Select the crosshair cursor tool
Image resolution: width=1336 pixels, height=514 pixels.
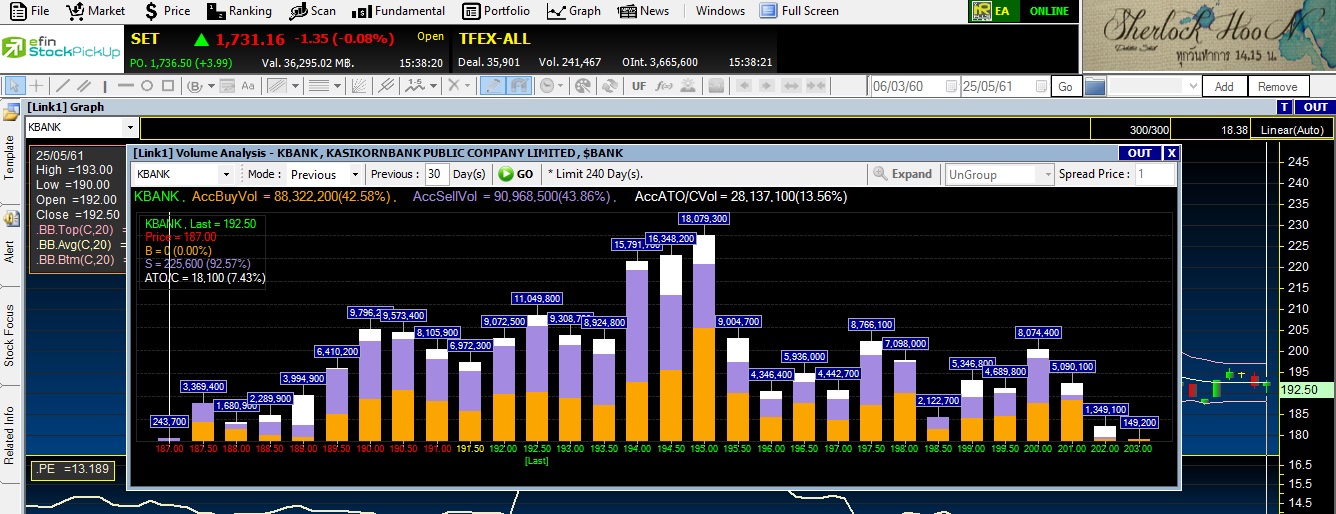pos(36,86)
